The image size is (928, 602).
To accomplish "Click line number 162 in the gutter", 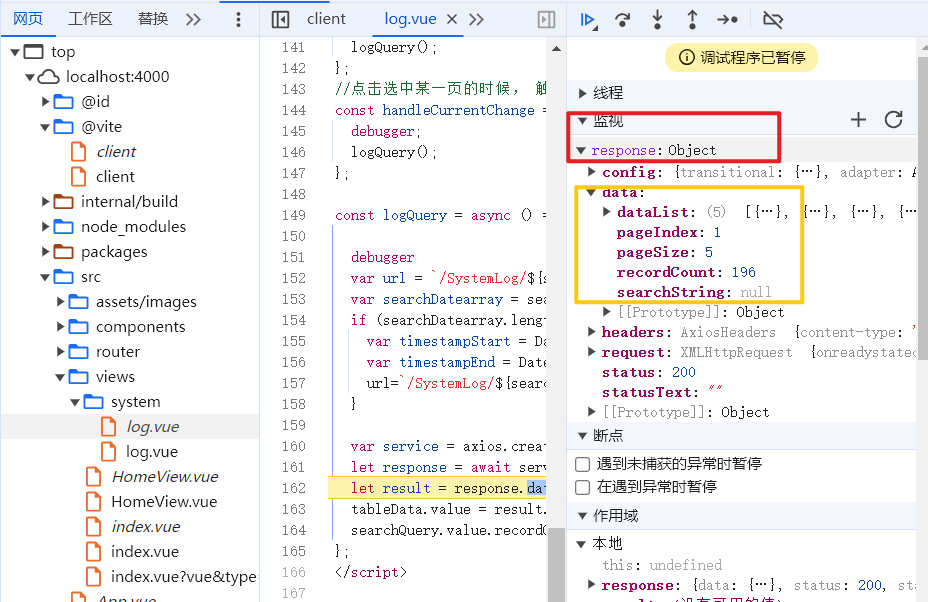I will [294, 488].
